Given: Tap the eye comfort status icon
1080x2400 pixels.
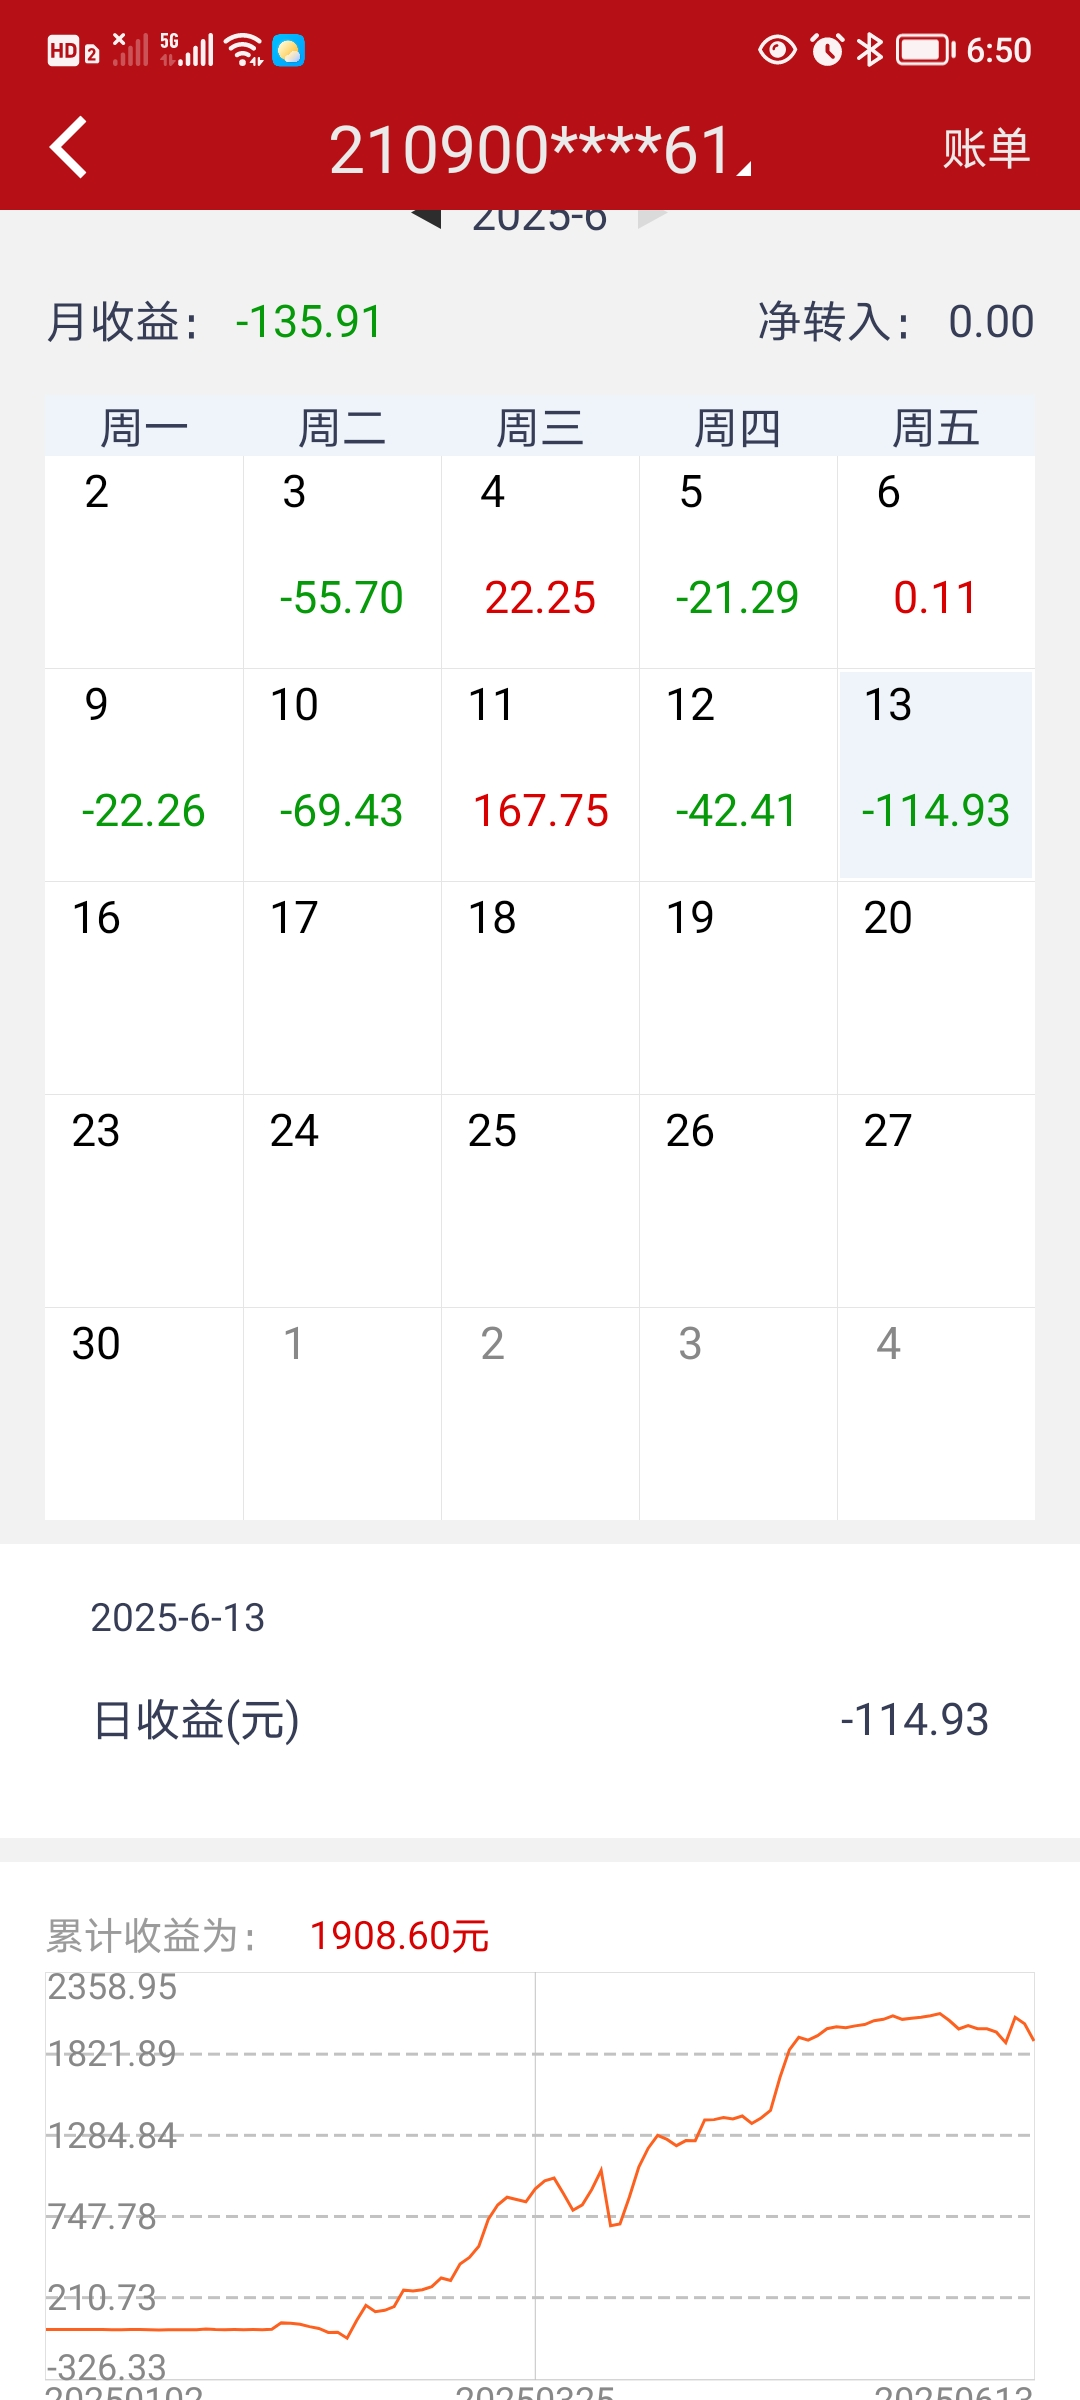Looking at the screenshot, I should click(x=777, y=49).
